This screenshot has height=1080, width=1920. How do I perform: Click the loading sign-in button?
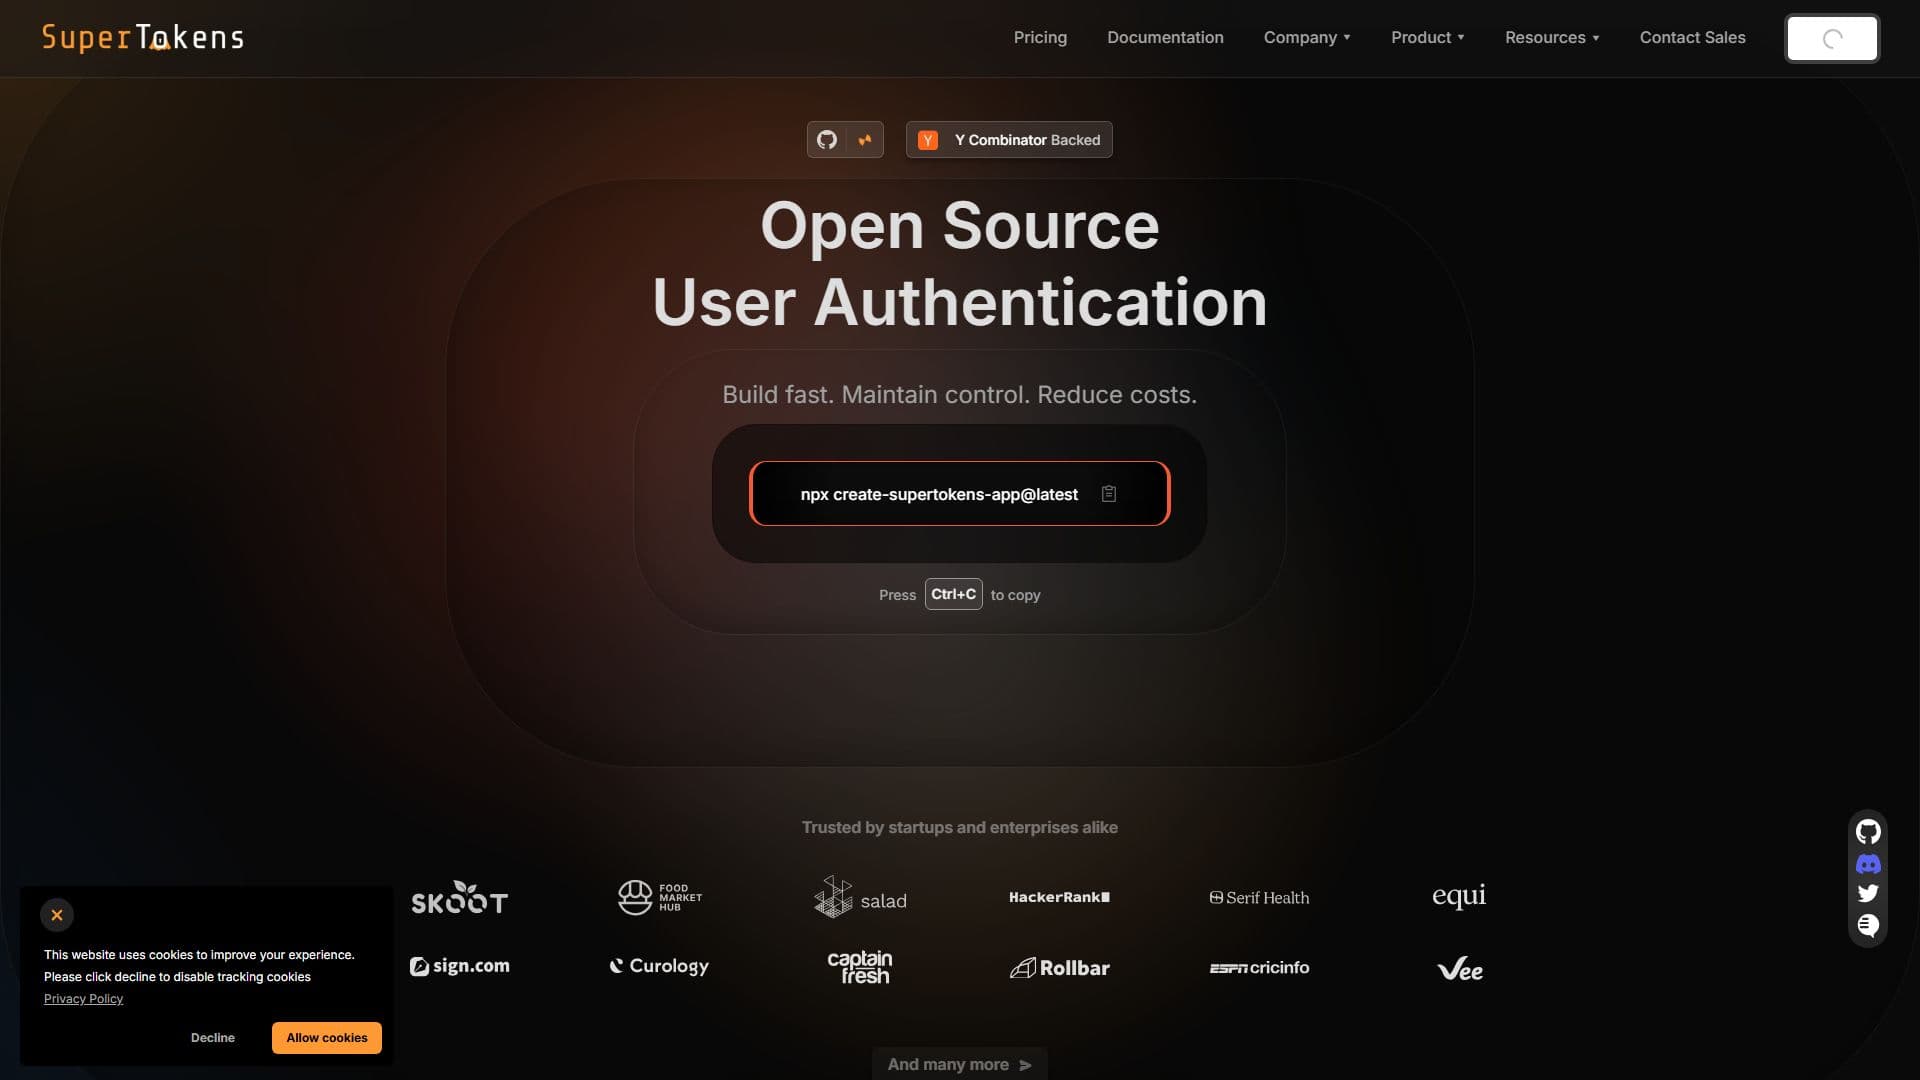coord(1832,39)
